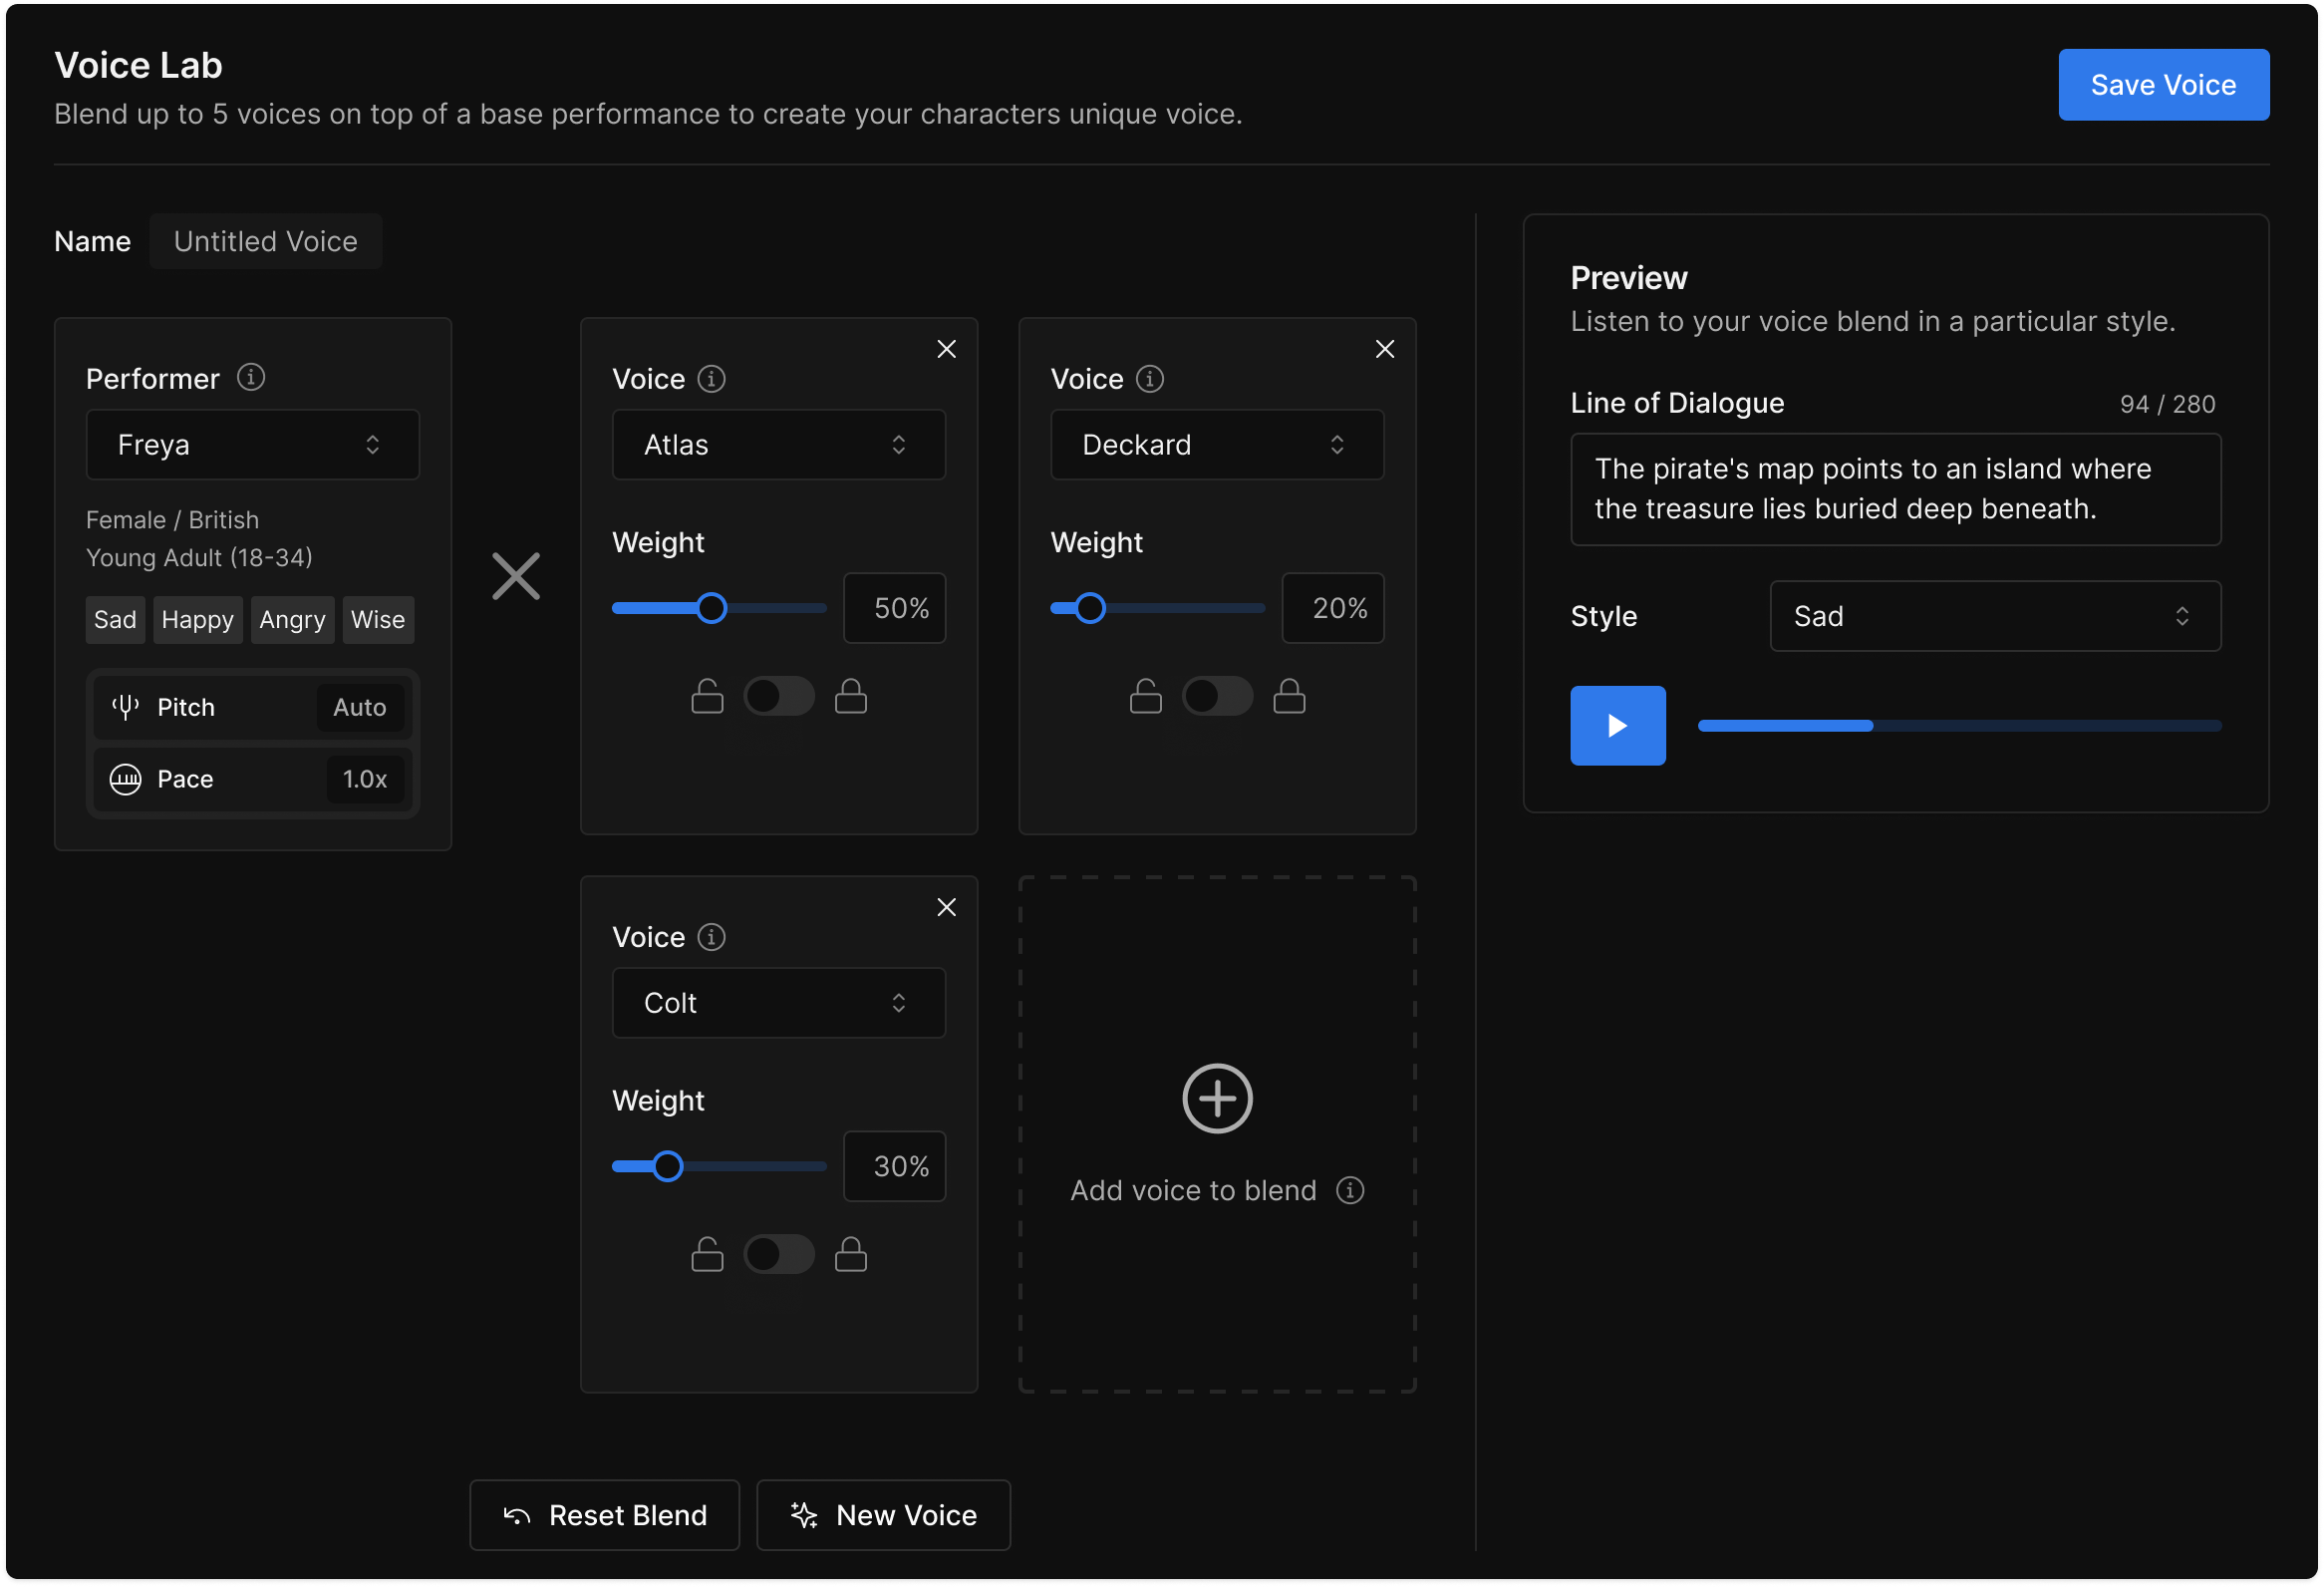Screen dimensions: 2324x1587
Task: Click the info icon next to Add voice to blend
Action: [x=1350, y=1190]
